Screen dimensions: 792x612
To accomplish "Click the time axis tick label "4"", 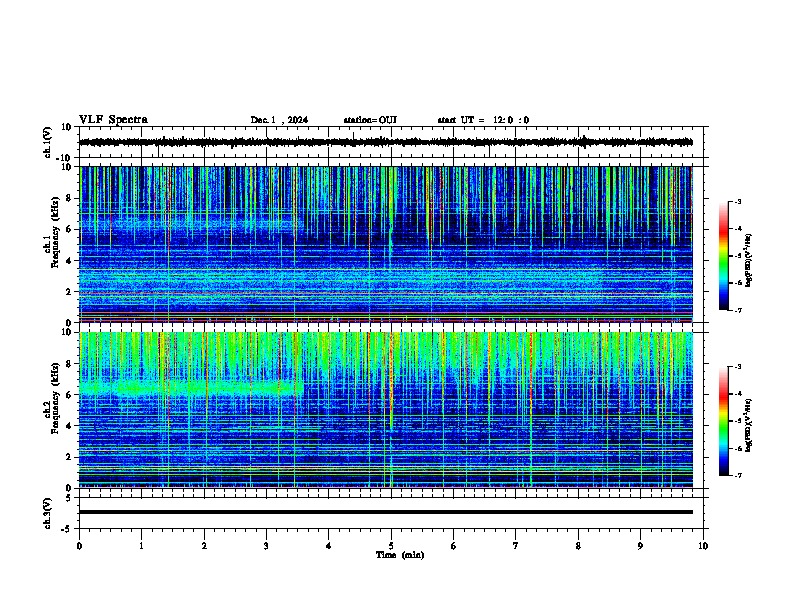I will [329, 546].
